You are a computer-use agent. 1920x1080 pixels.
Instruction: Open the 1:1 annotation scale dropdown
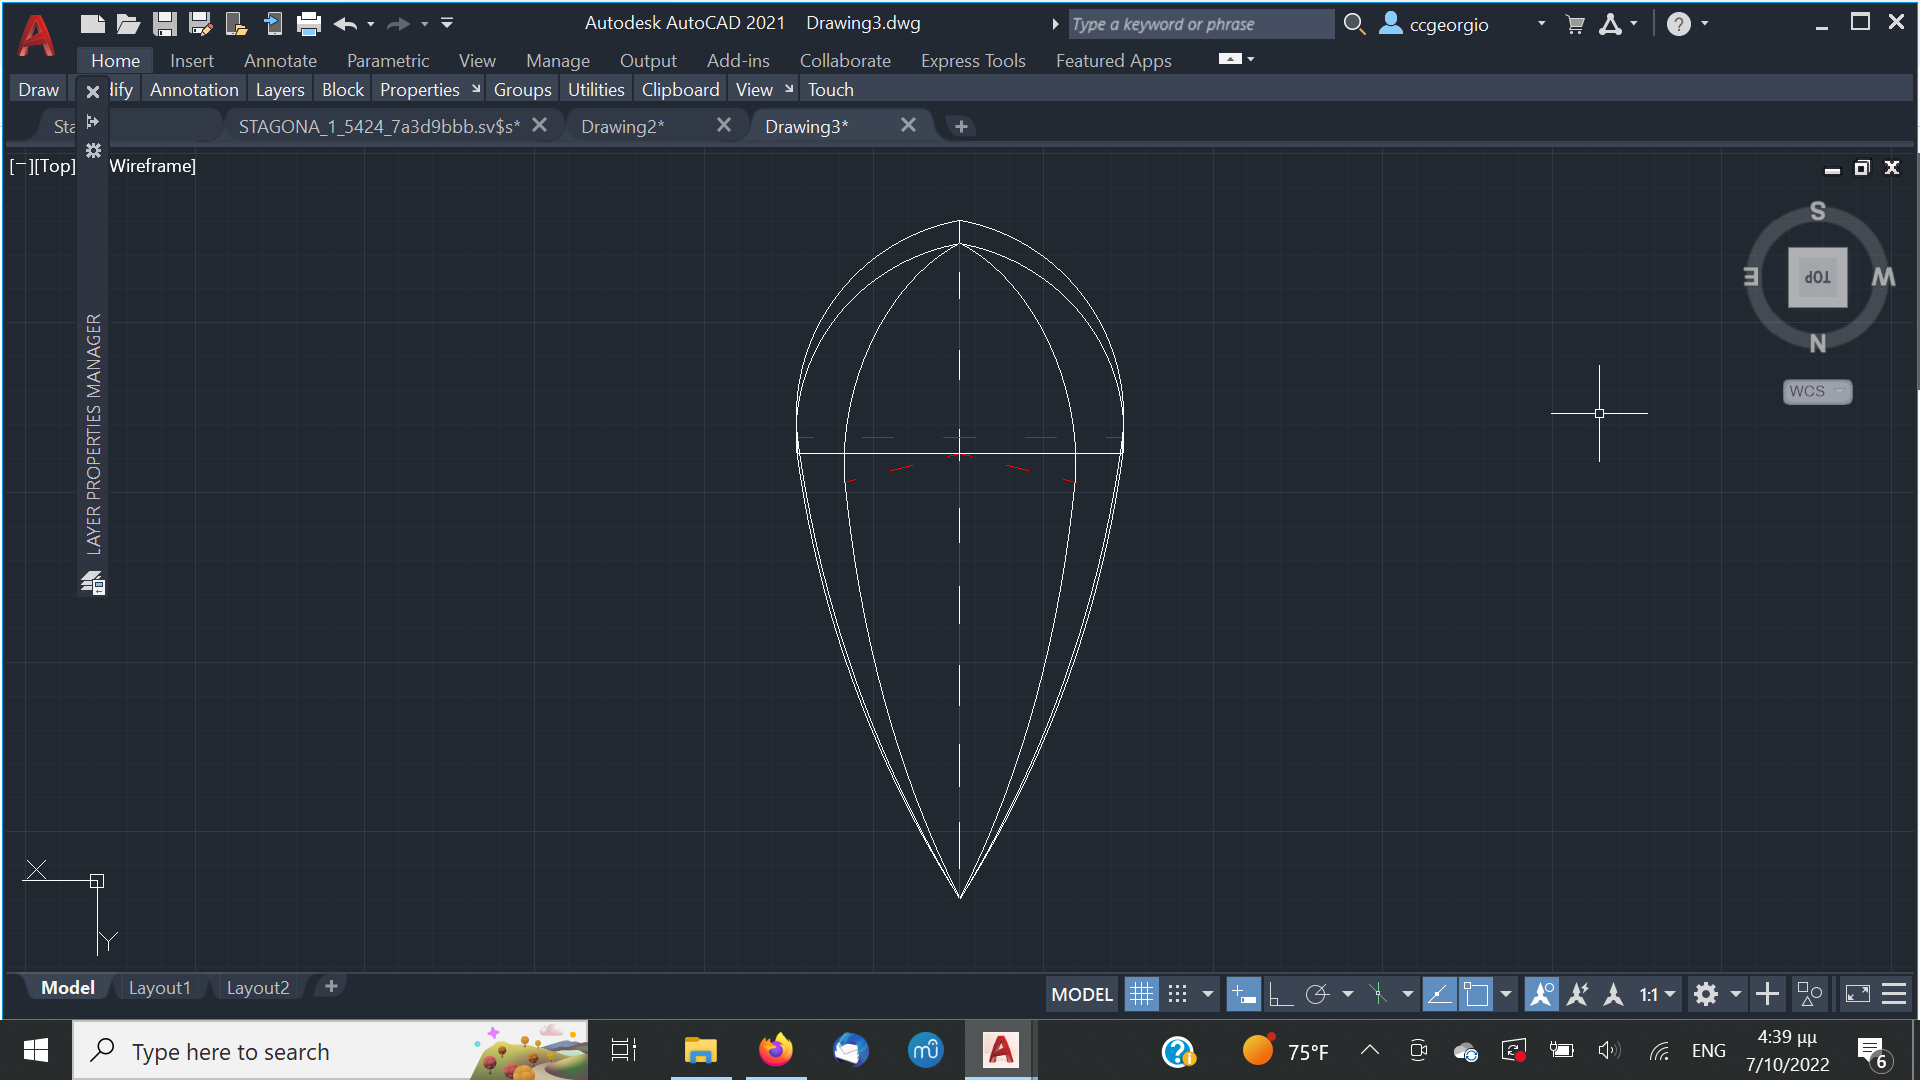(x=1657, y=994)
